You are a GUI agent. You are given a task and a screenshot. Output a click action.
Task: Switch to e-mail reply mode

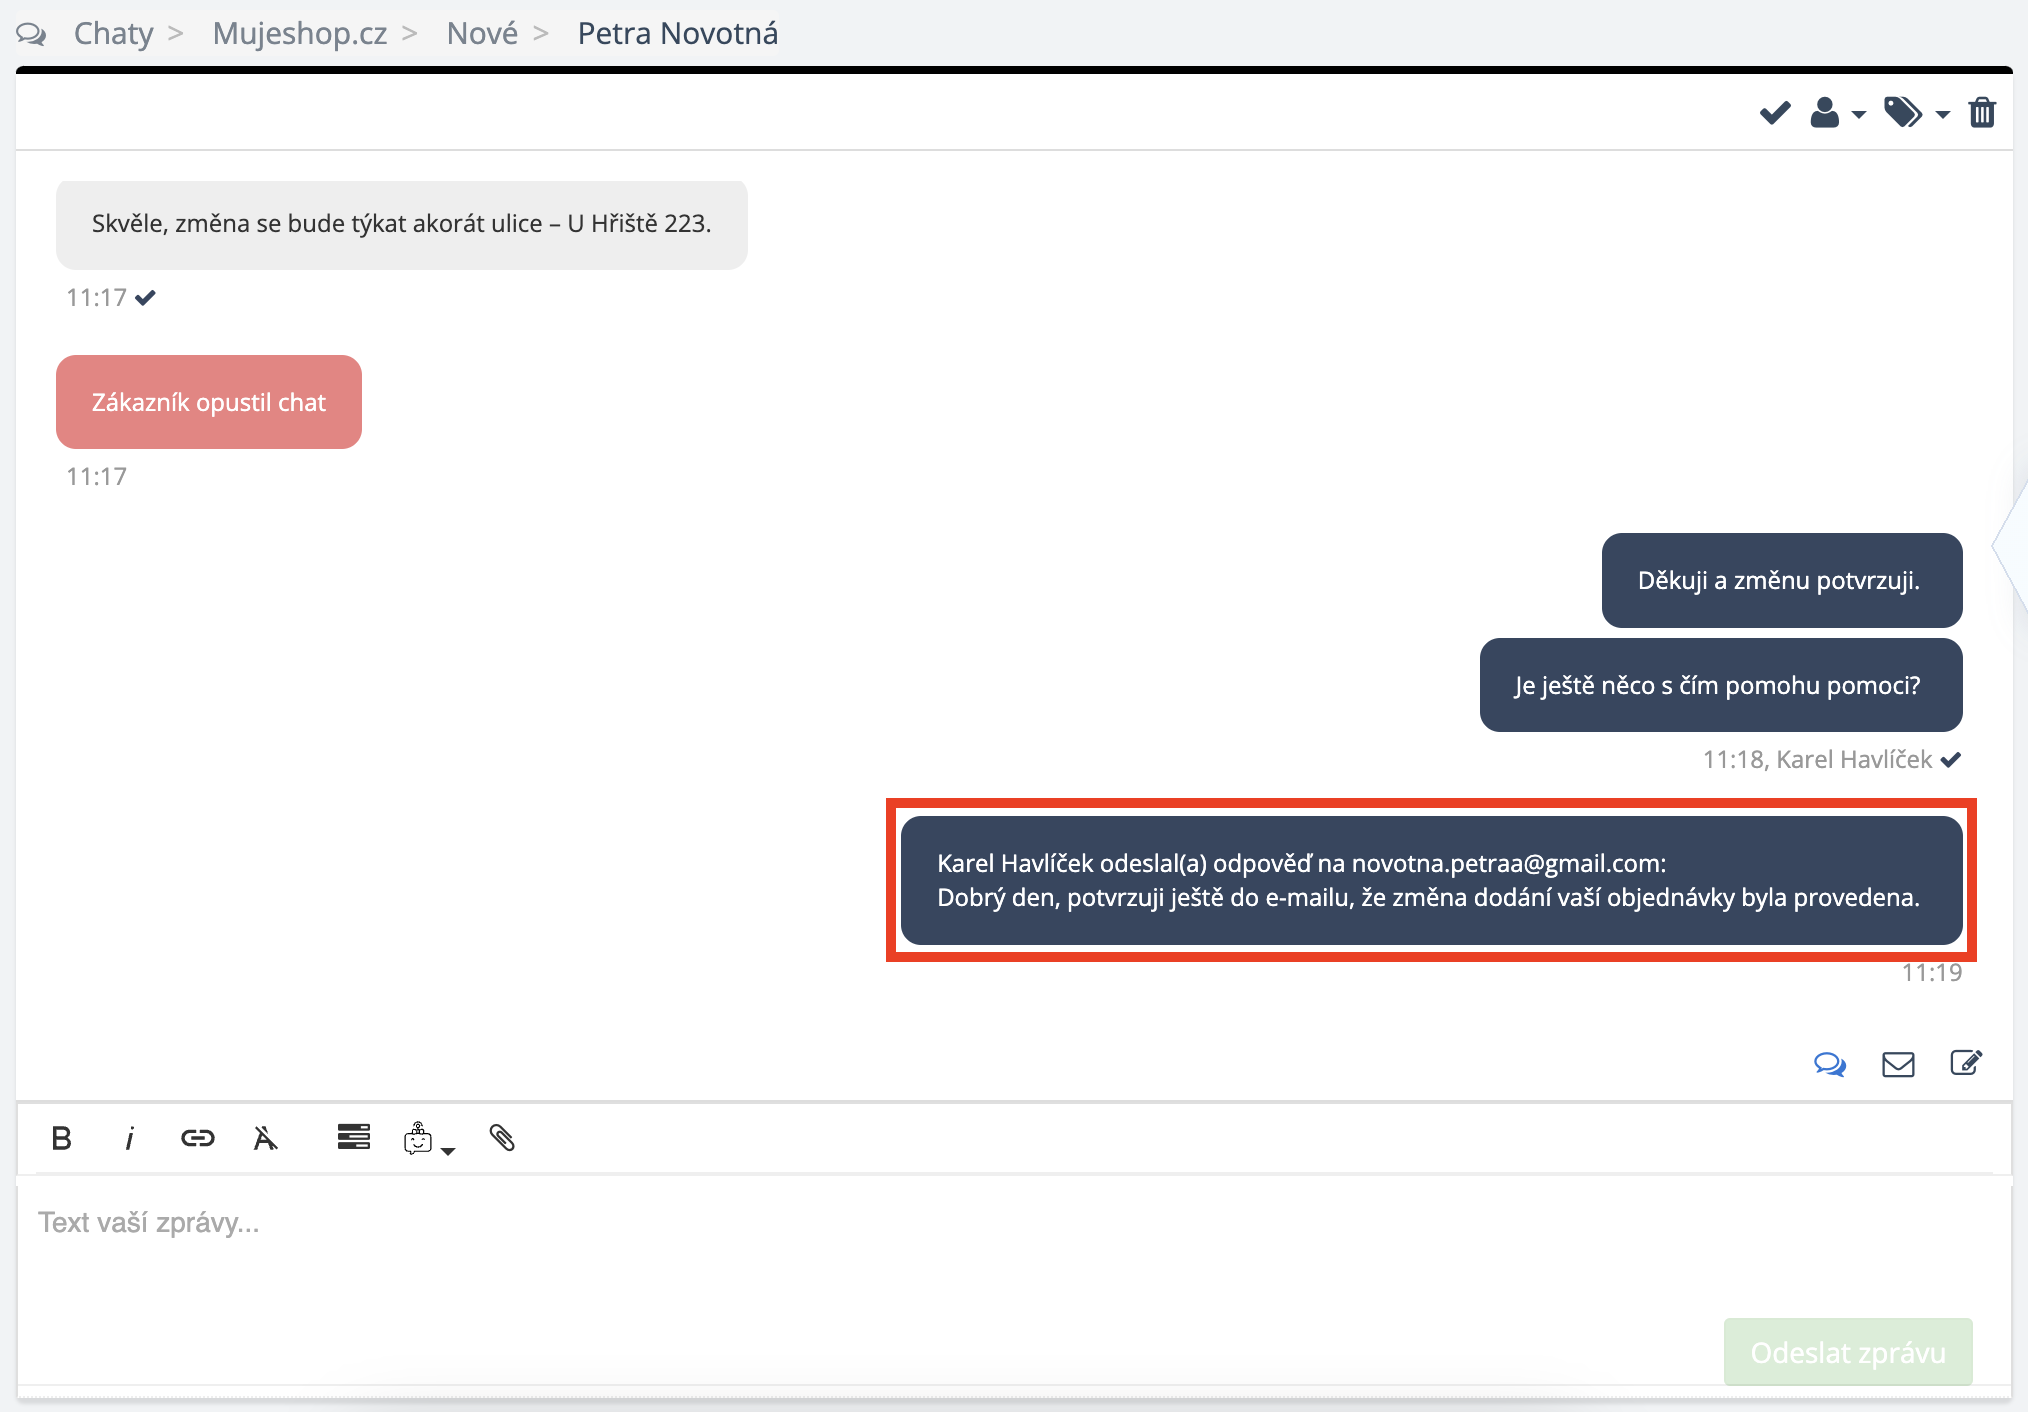coord(1897,1064)
